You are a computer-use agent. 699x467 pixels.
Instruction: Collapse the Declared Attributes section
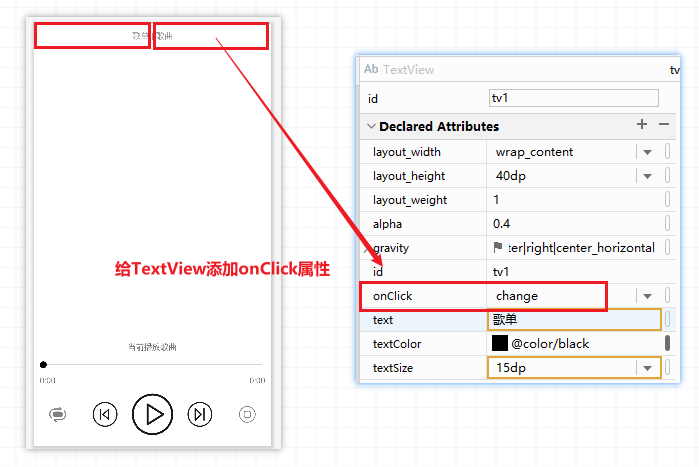tap(371, 127)
